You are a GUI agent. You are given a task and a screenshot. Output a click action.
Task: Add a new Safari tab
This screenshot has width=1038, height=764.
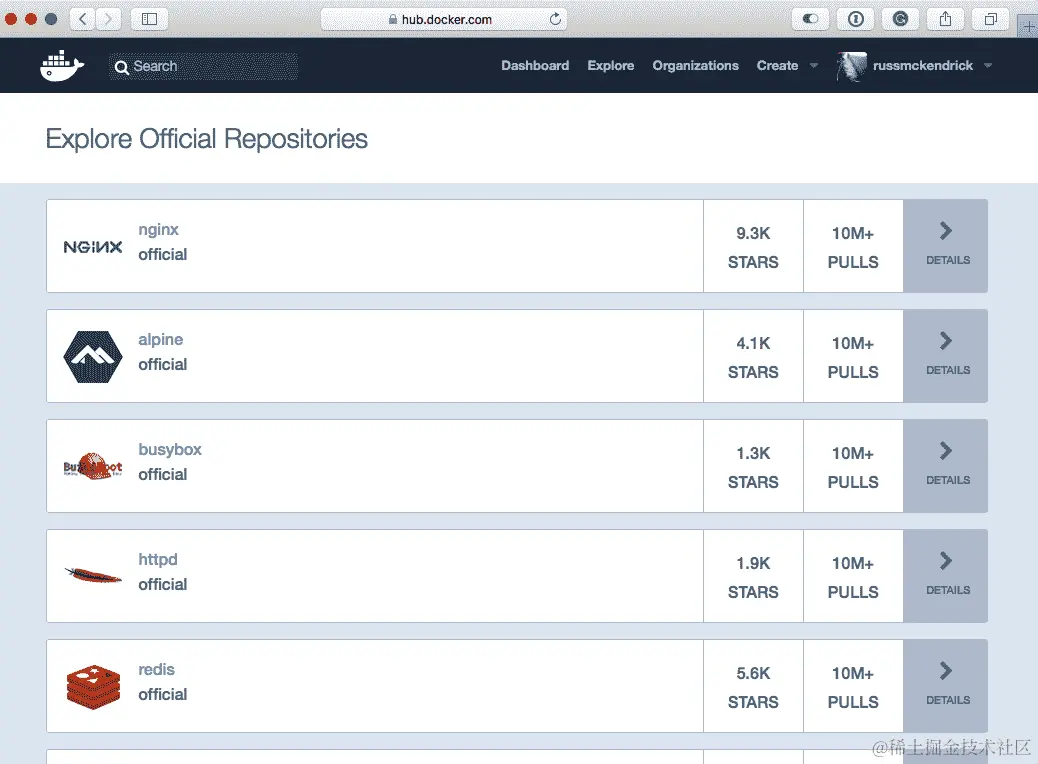[x=1028, y=27]
